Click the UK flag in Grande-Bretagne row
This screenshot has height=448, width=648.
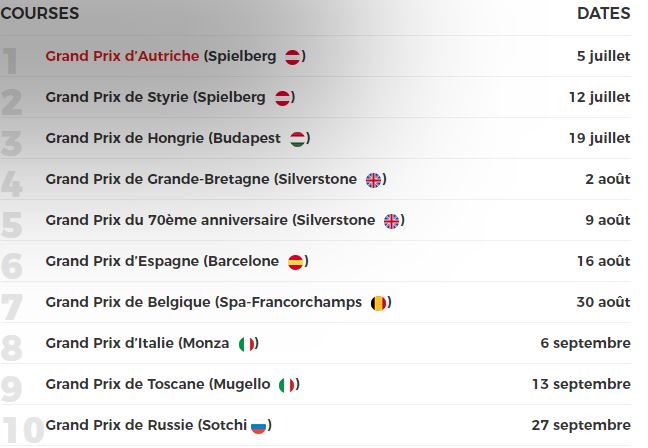[374, 180]
